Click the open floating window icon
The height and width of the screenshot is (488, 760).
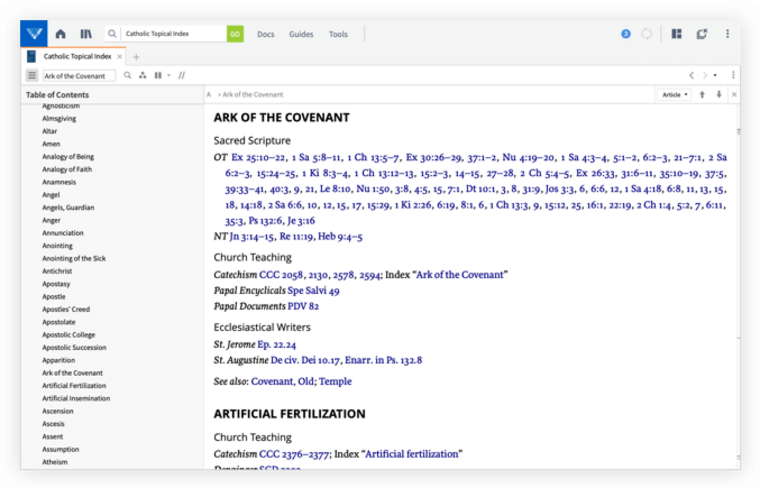coord(702,33)
